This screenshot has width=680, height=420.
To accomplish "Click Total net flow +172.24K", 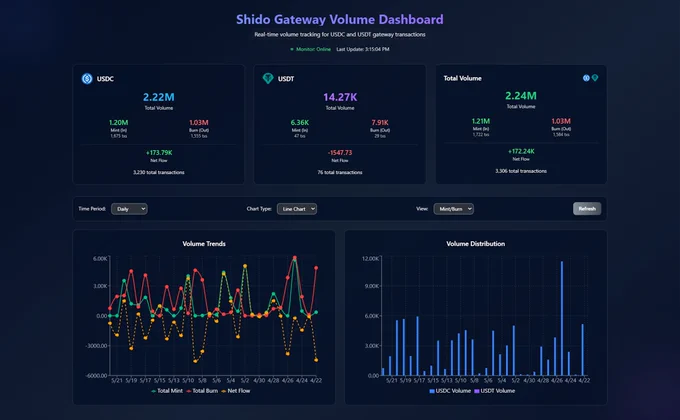I will [x=521, y=151].
